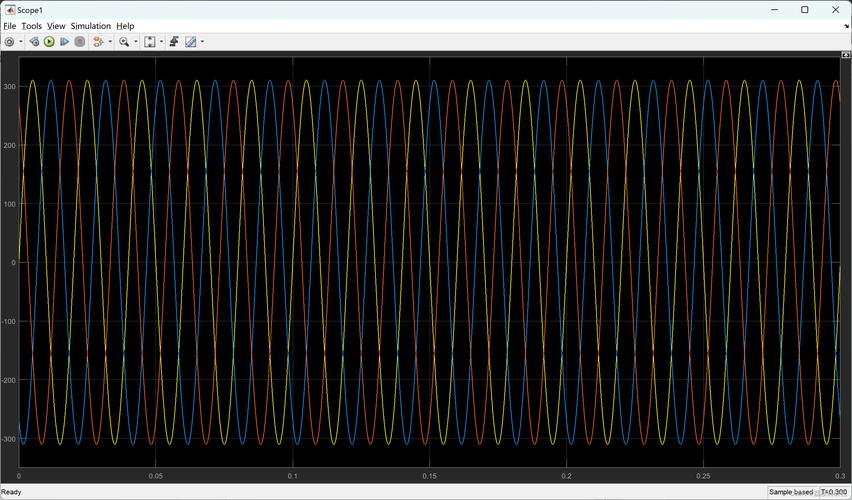Click the Stop simulation button
852x500 pixels.
pyautogui.click(x=80, y=42)
